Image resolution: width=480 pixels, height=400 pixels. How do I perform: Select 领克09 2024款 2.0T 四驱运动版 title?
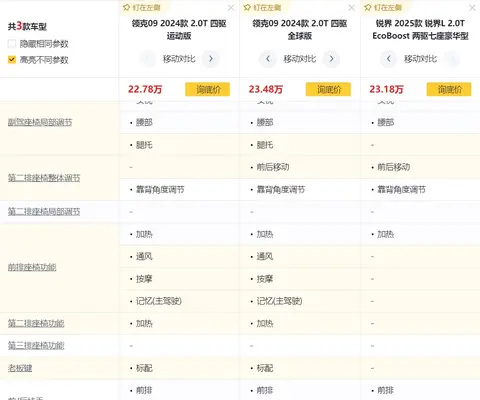coord(179,30)
